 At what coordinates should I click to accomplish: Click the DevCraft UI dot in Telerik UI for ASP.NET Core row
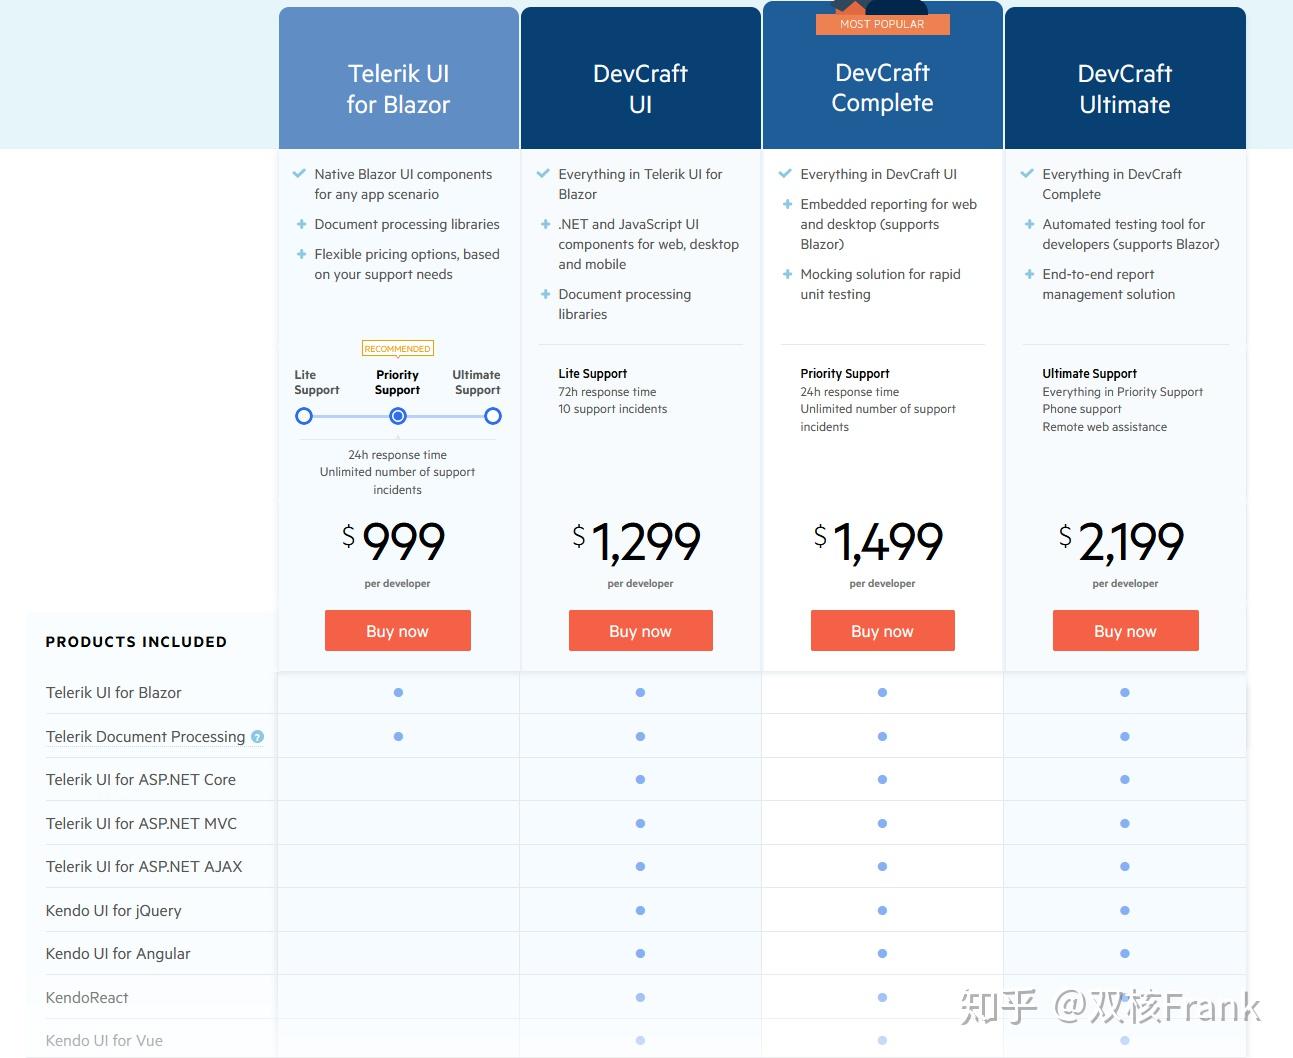tap(640, 780)
